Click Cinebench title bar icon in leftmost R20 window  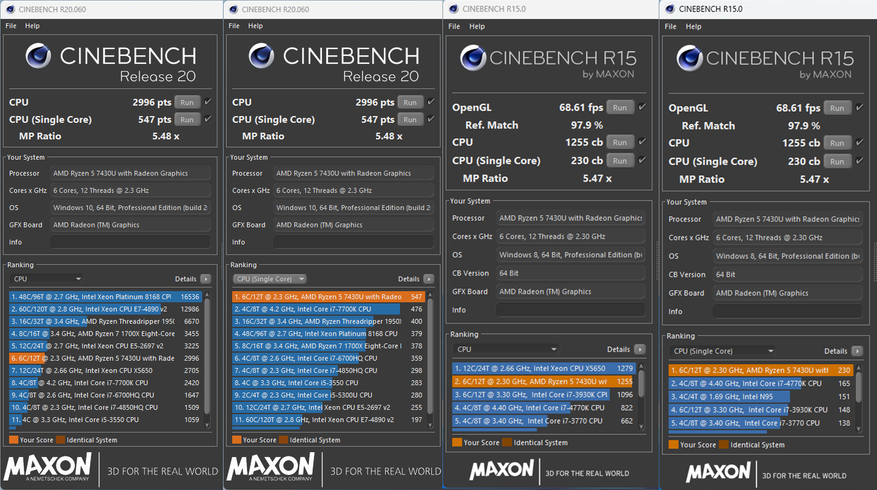pos(10,9)
